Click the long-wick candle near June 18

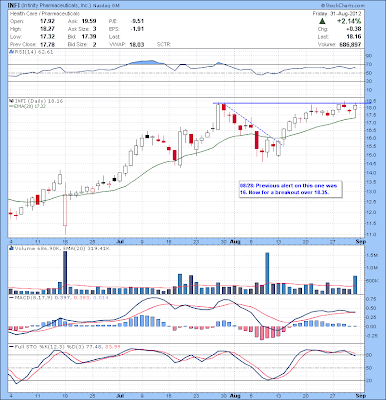[65, 208]
